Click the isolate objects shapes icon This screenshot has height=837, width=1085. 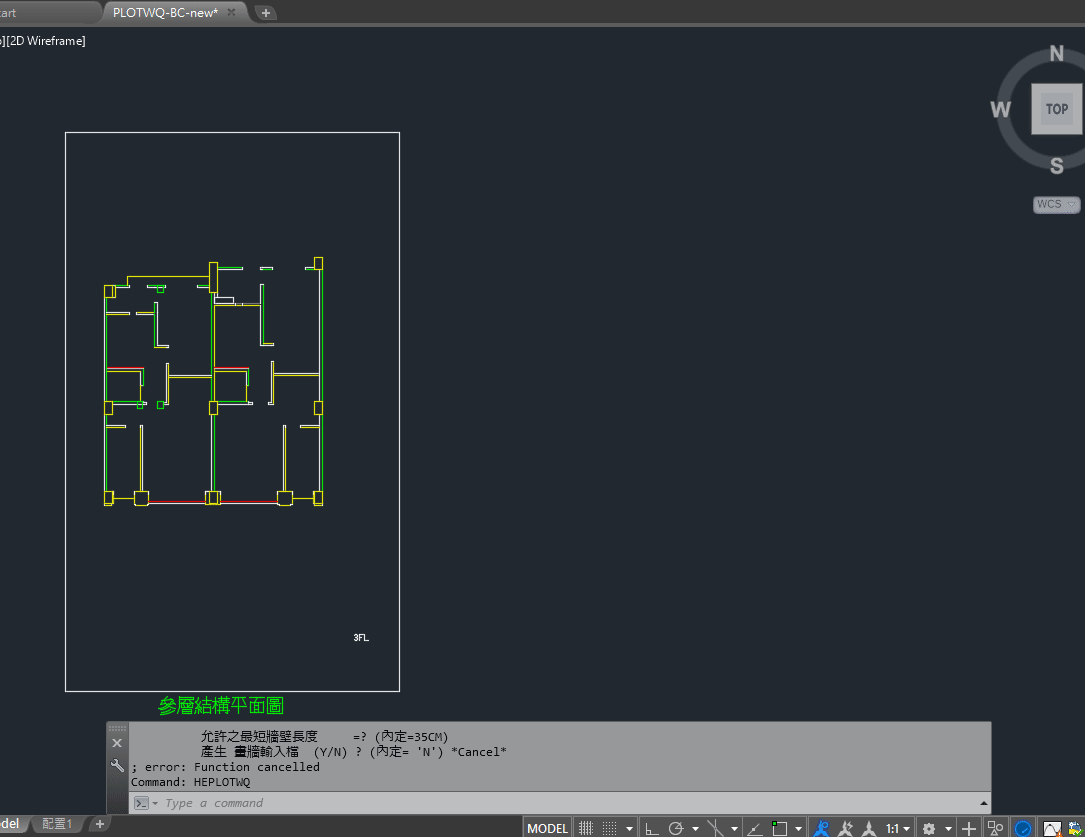[995, 828]
